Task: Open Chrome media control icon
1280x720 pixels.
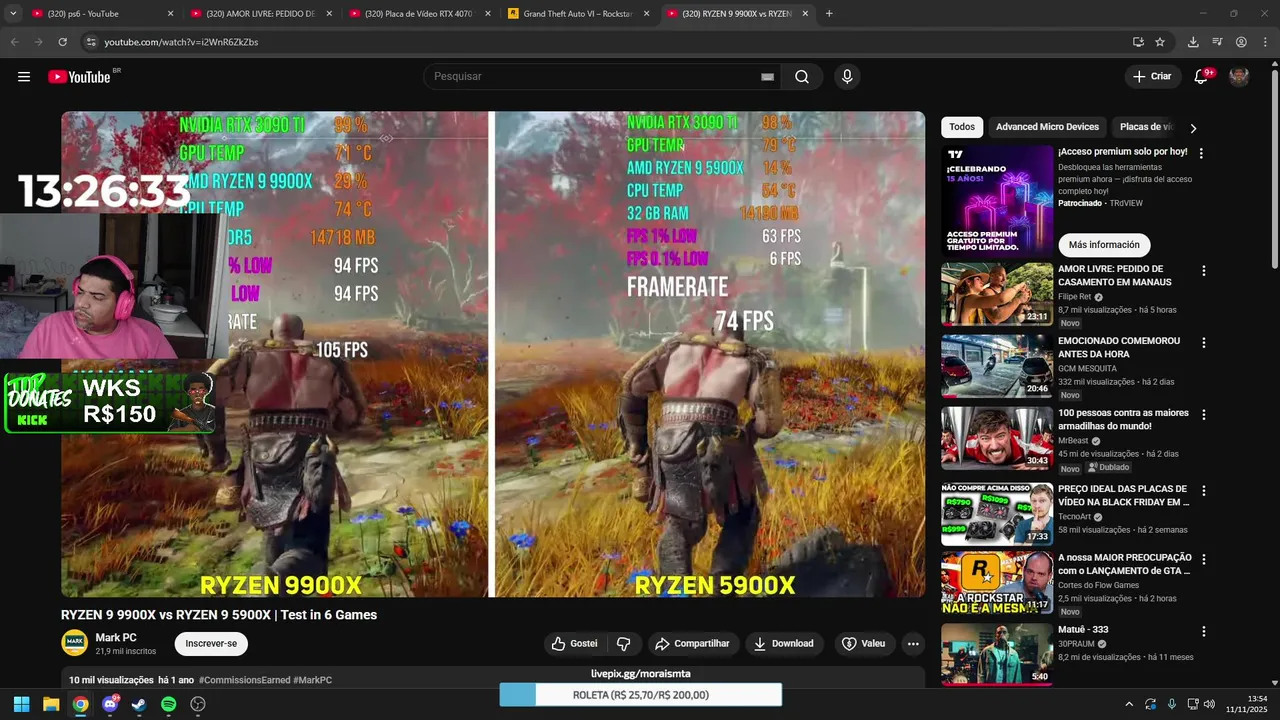Action: [1217, 42]
